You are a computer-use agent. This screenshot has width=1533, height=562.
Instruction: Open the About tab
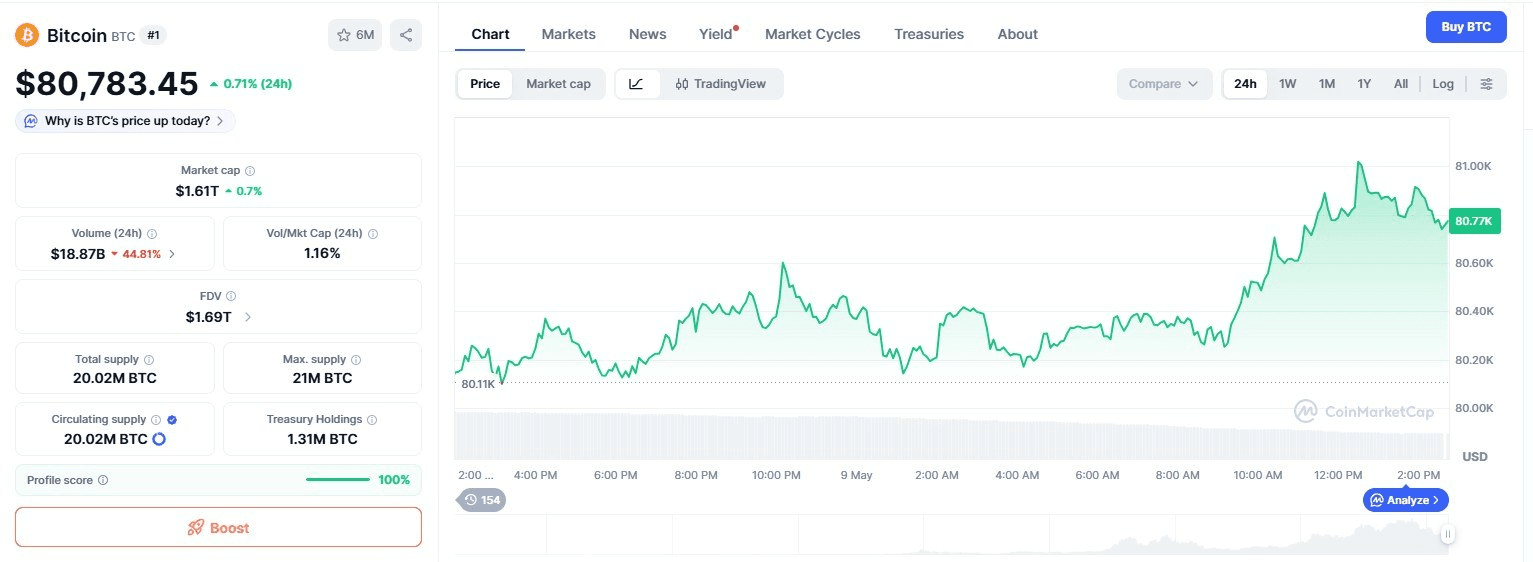[1017, 34]
